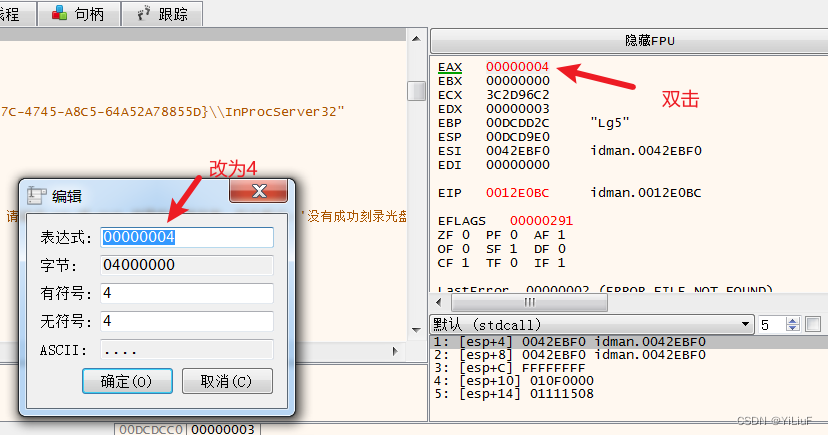Click the ASCII field in edit dialog
The width and height of the screenshot is (828, 435).
coord(187,349)
